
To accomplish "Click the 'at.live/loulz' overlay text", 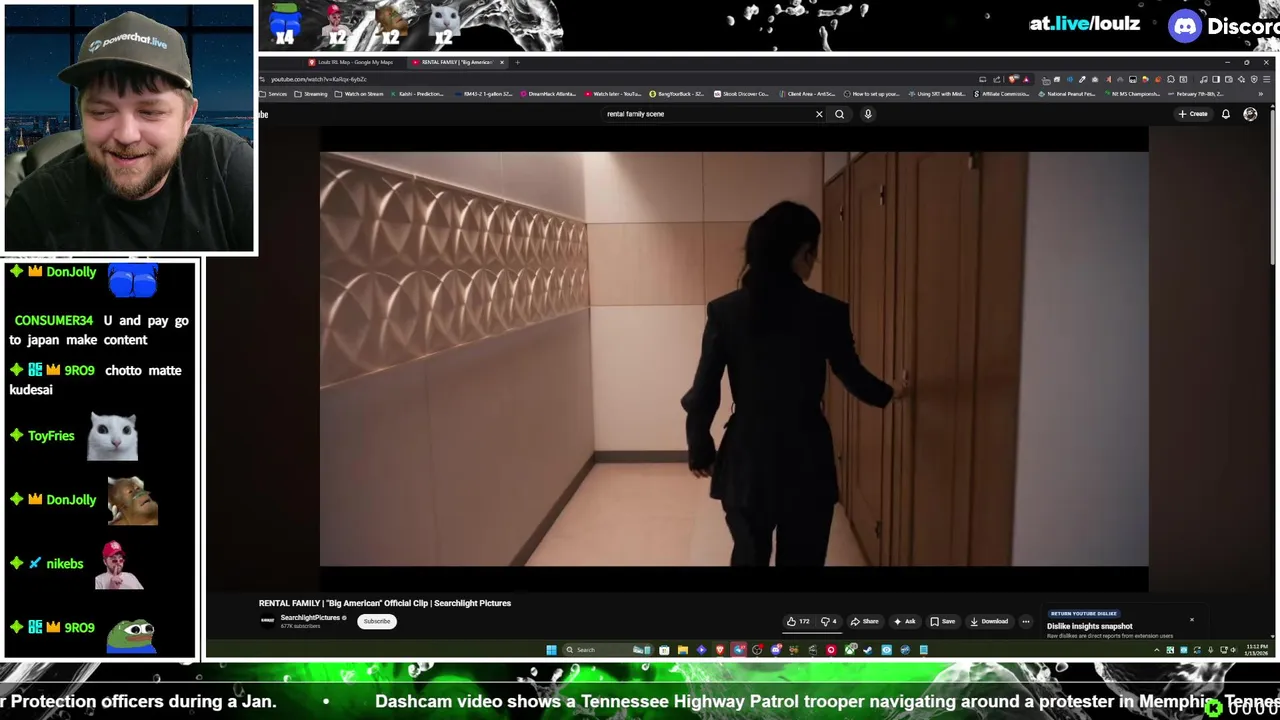I will (1085, 24).
